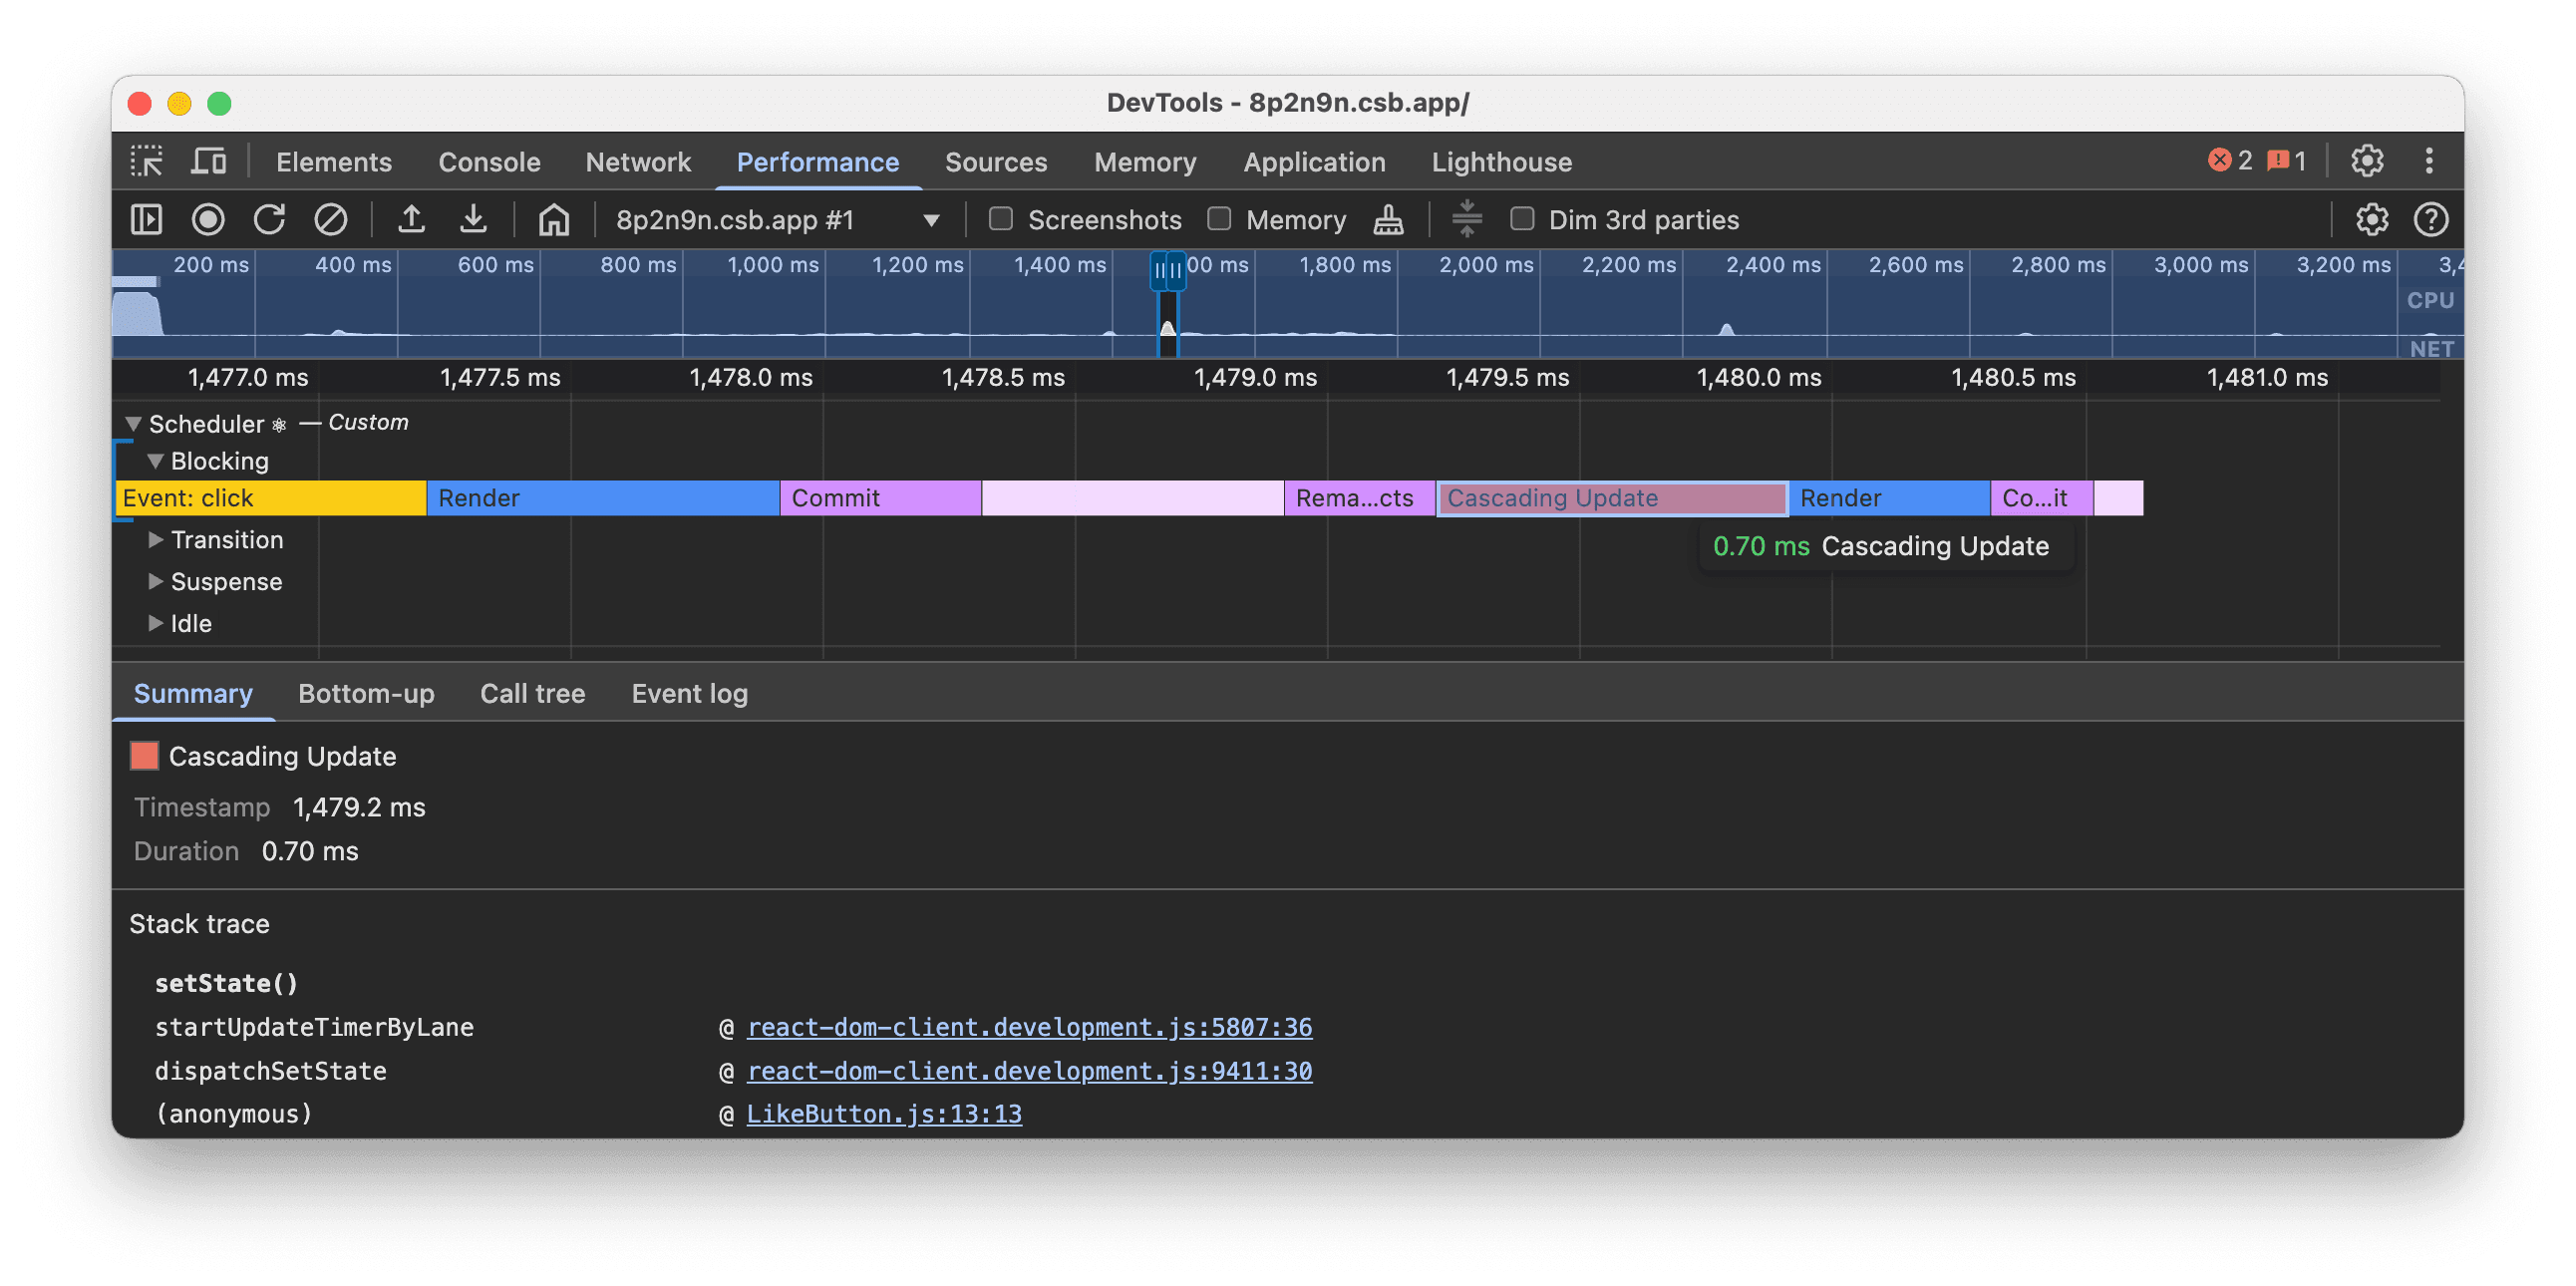Click the upload profile icon

coord(411,219)
